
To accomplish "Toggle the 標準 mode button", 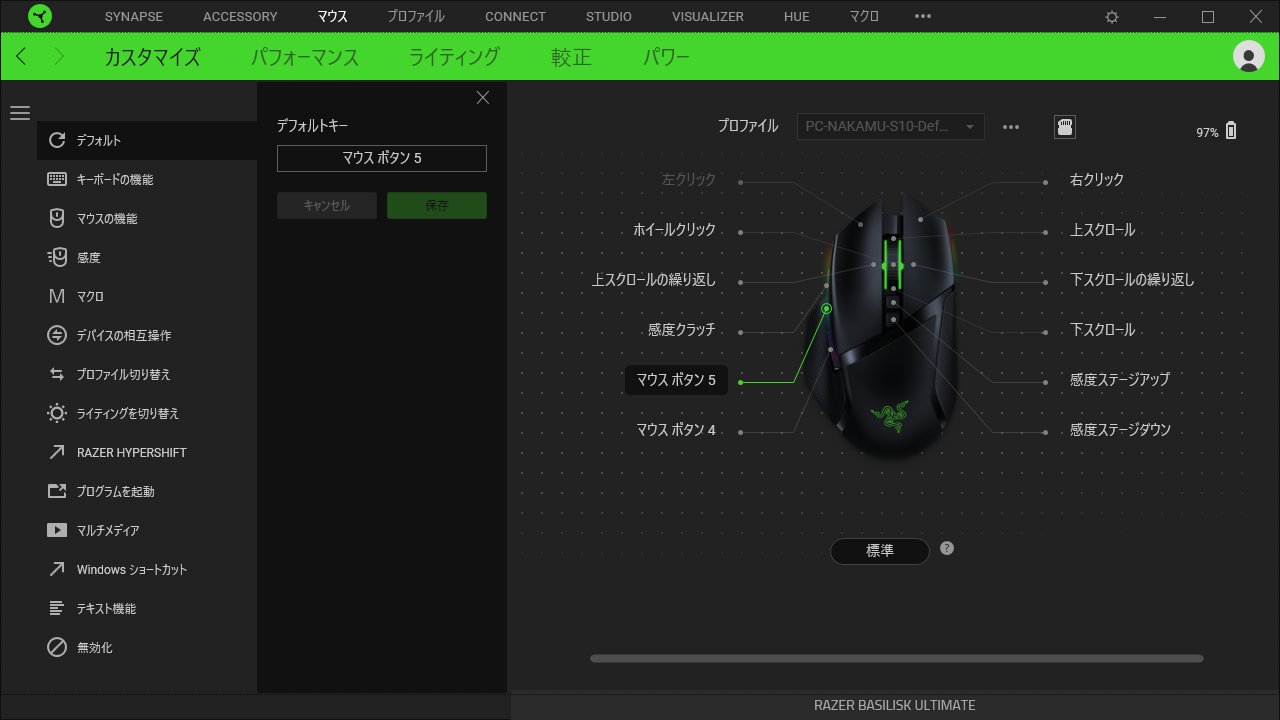I will [x=880, y=551].
